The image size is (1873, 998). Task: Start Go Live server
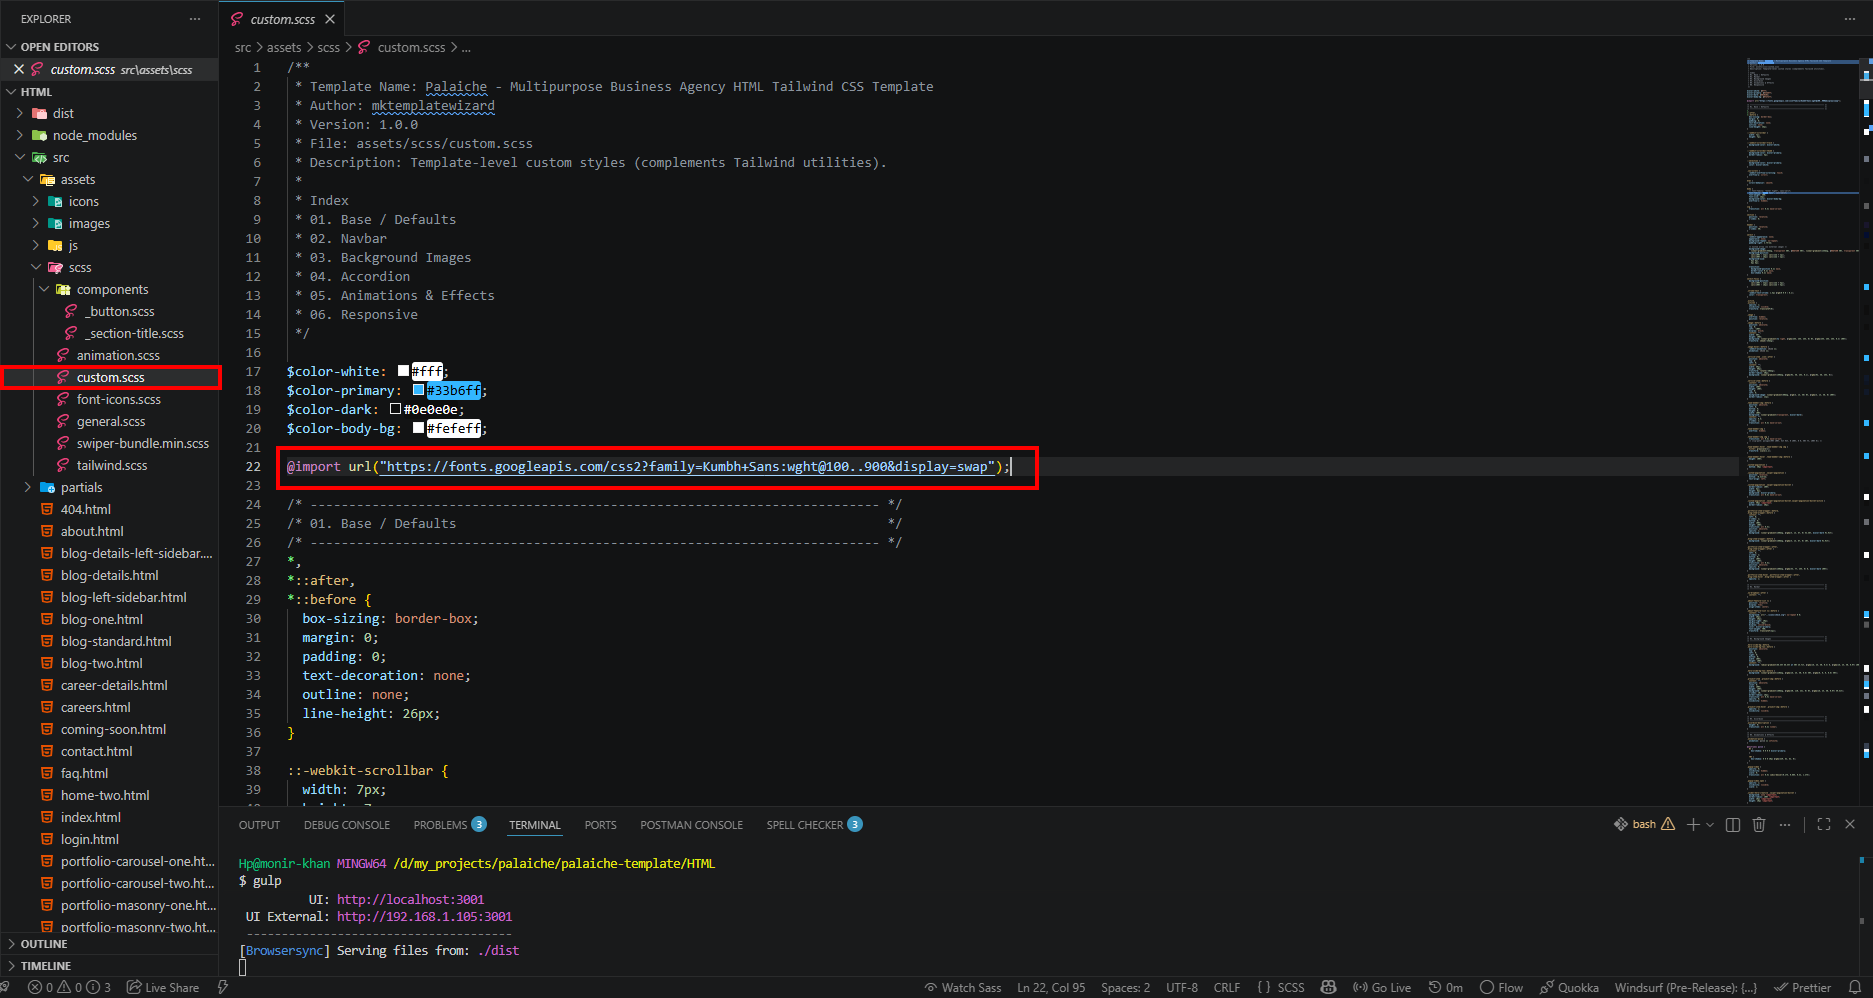[1382, 987]
